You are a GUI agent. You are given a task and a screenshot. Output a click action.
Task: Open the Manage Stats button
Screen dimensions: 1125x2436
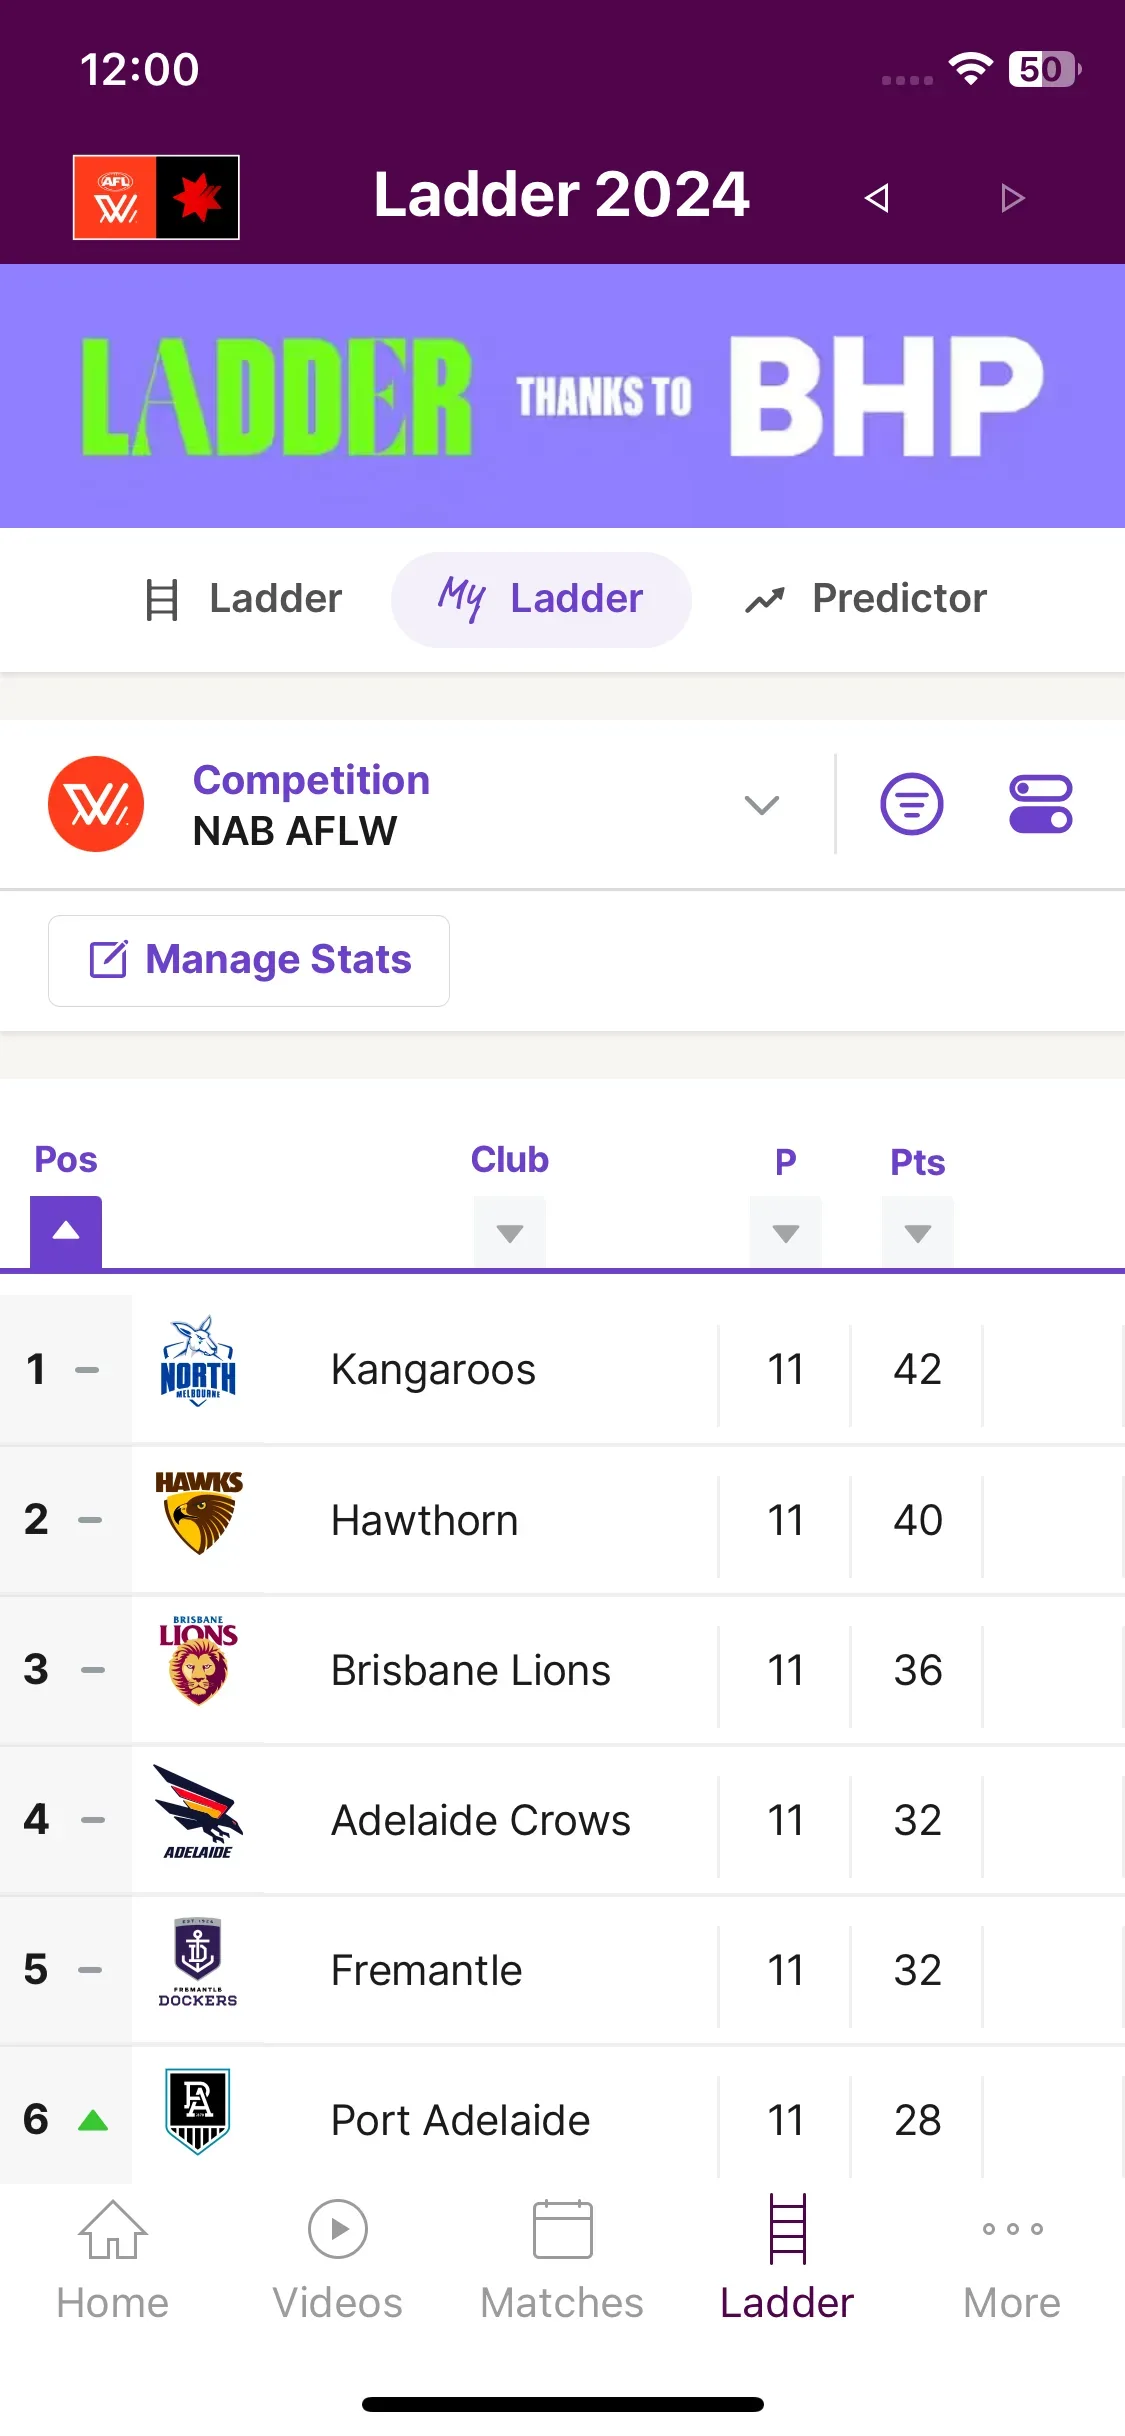249,960
